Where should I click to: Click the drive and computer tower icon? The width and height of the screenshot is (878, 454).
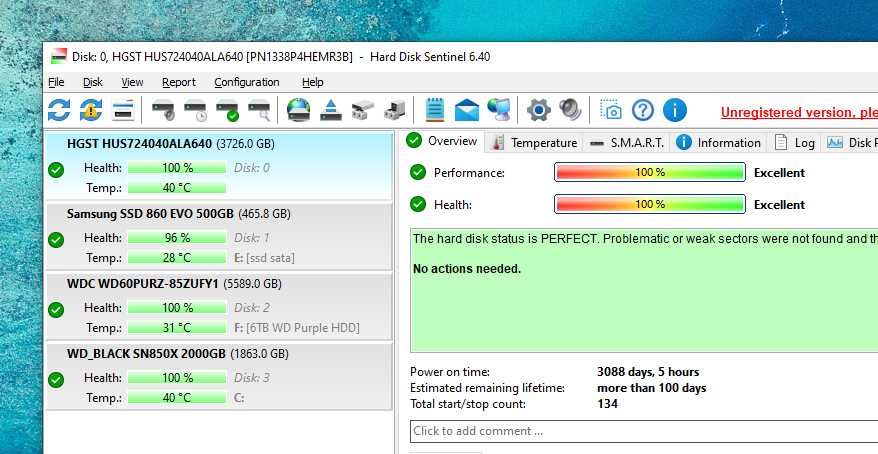pos(395,110)
